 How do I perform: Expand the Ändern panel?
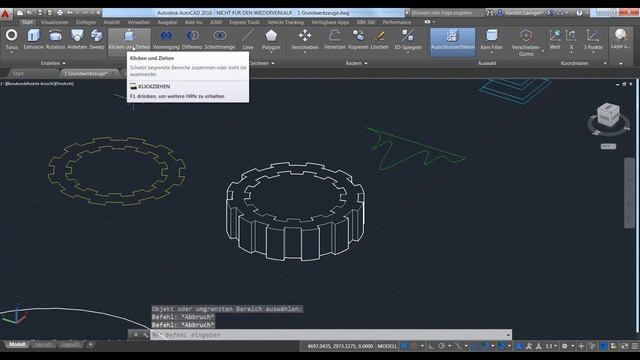(356, 63)
